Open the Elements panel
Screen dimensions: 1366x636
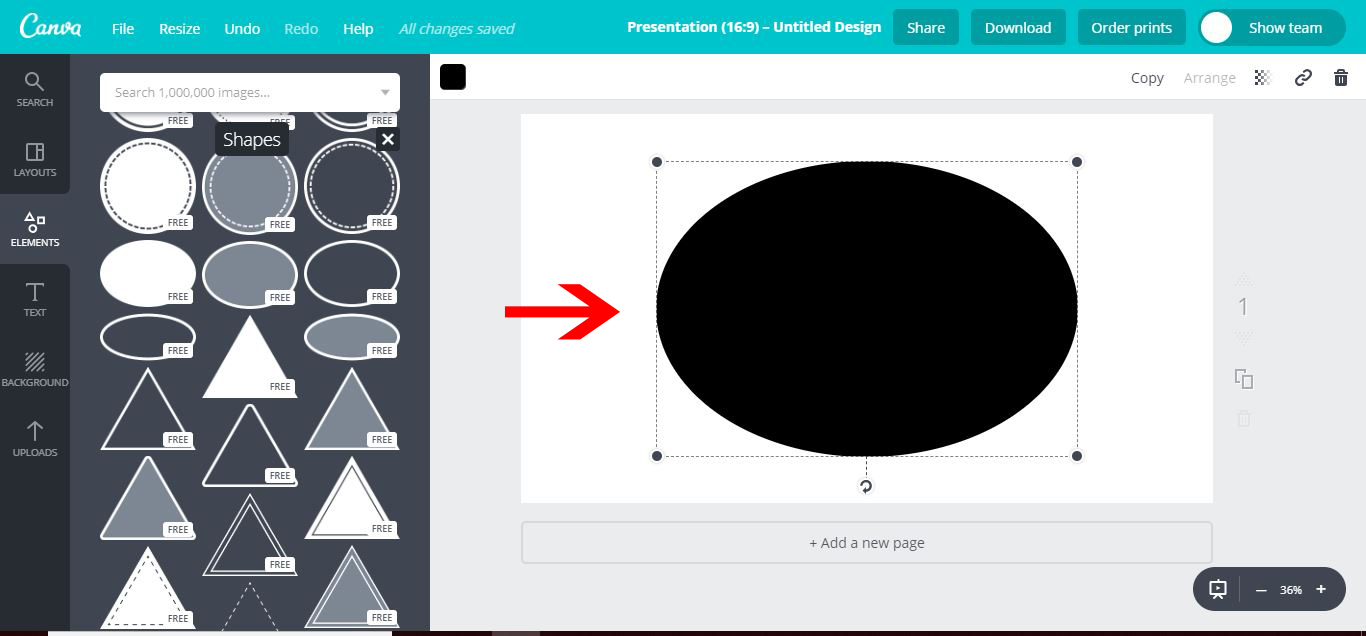(35, 228)
